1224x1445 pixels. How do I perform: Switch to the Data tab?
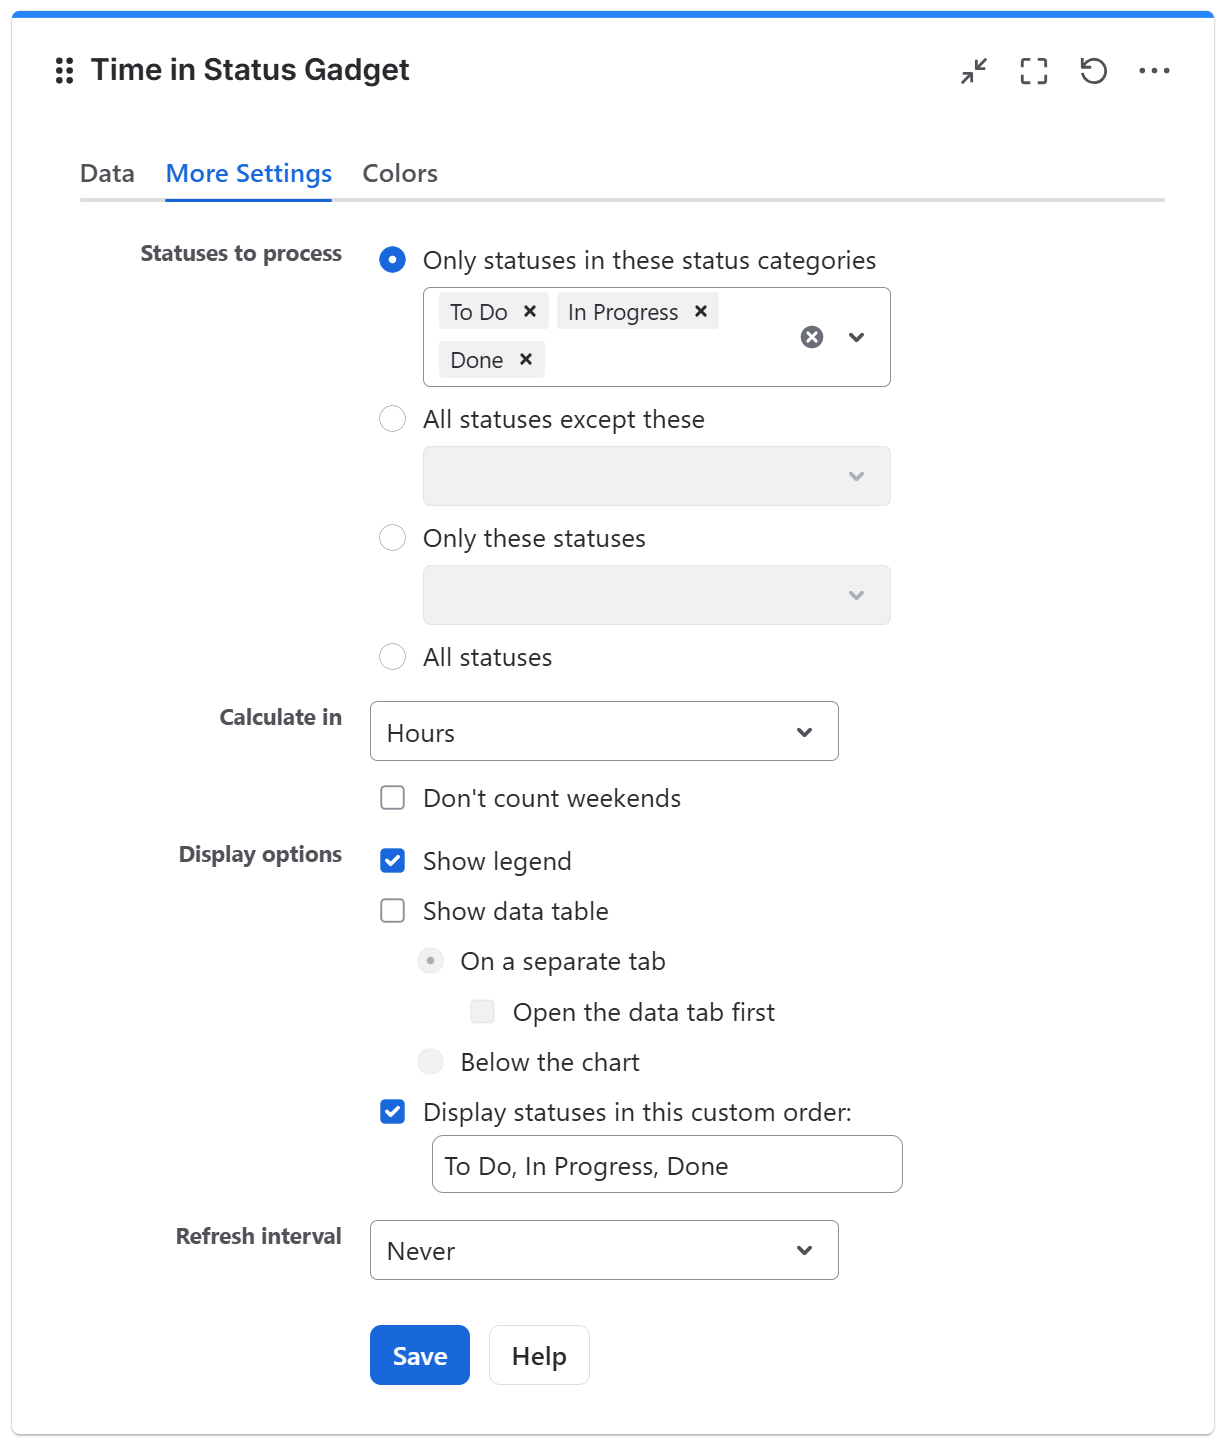point(107,173)
